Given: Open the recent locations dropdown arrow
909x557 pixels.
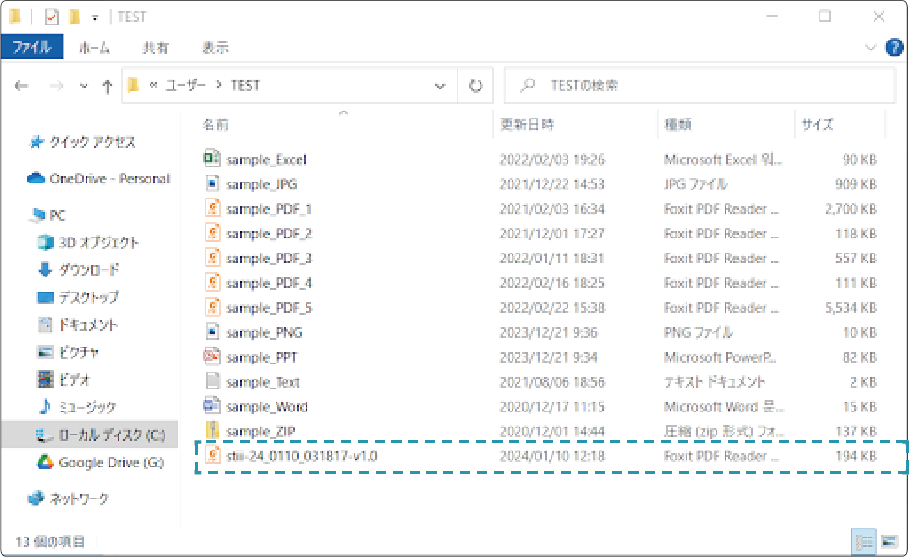Looking at the screenshot, I should [83, 86].
